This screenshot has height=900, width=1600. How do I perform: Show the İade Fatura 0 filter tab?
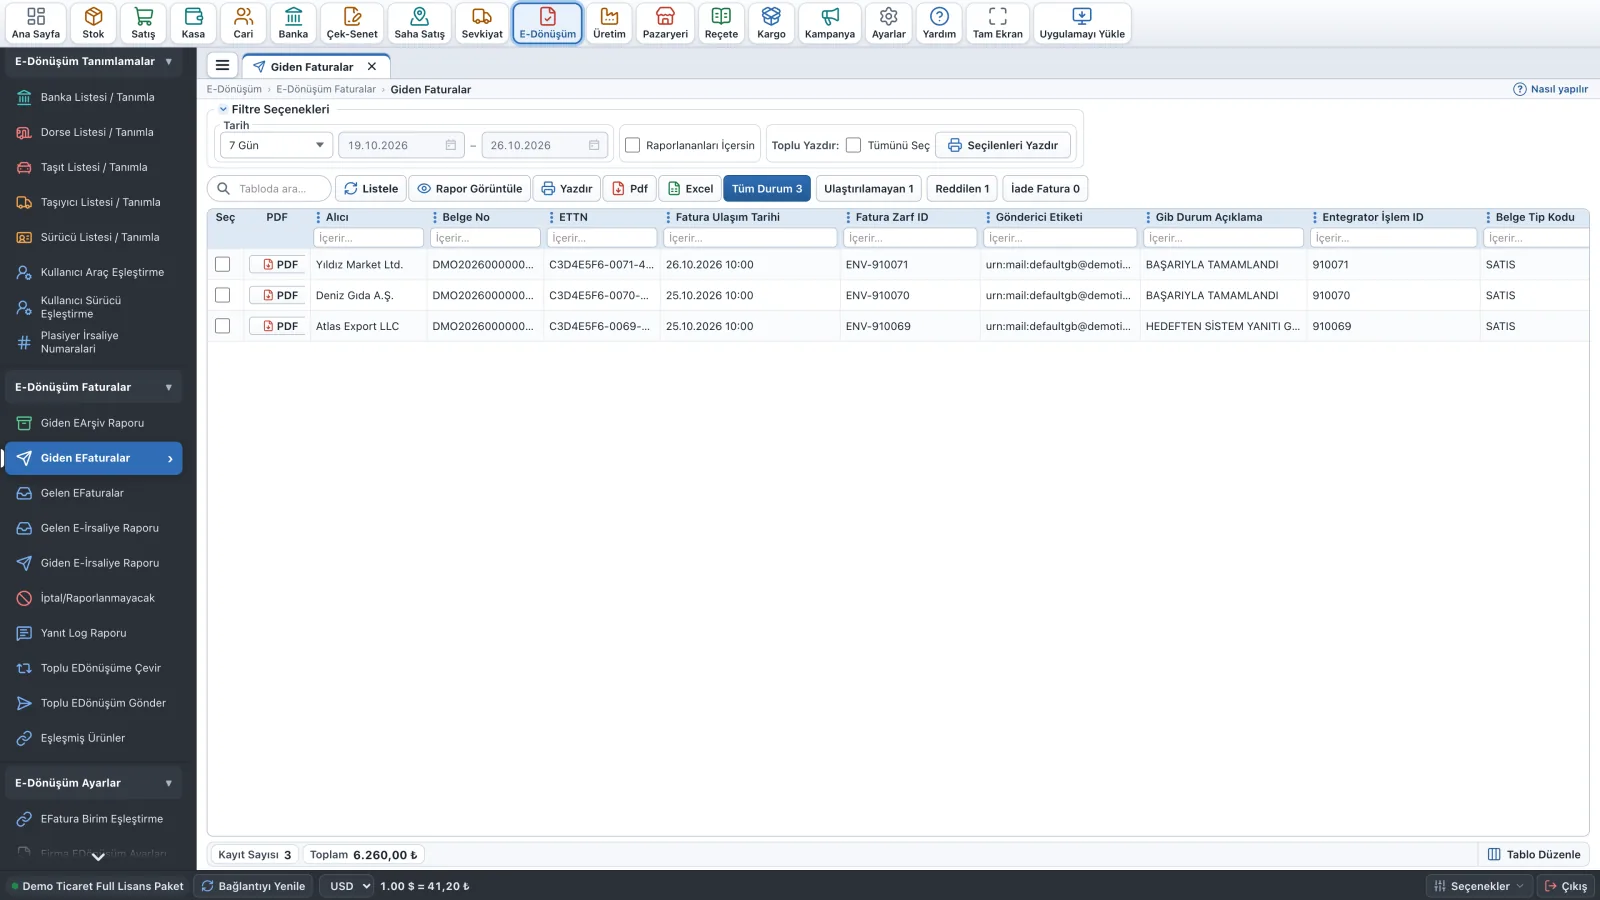pyautogui.click(x=1045, y=188)
